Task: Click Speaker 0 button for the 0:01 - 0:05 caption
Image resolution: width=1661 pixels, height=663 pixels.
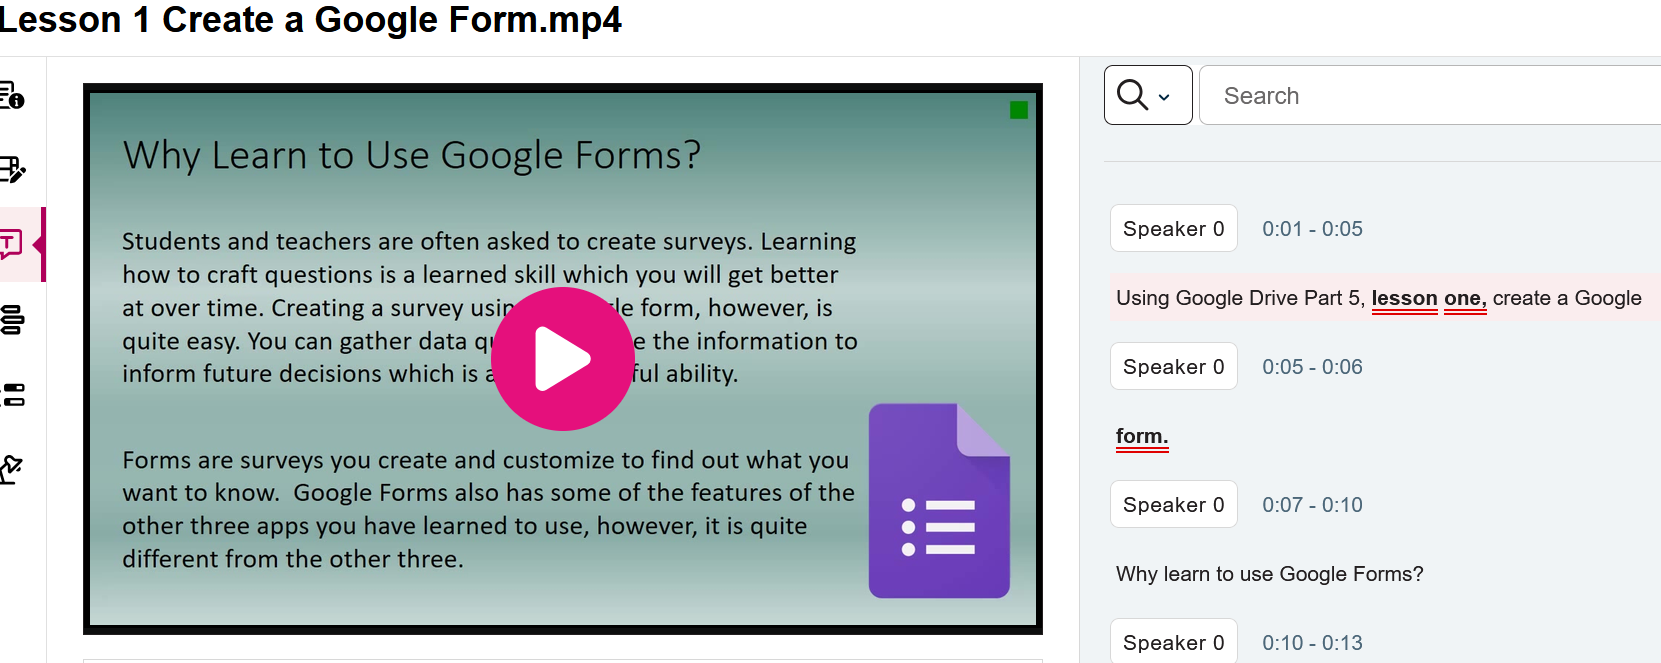Action: point(1174,229)
